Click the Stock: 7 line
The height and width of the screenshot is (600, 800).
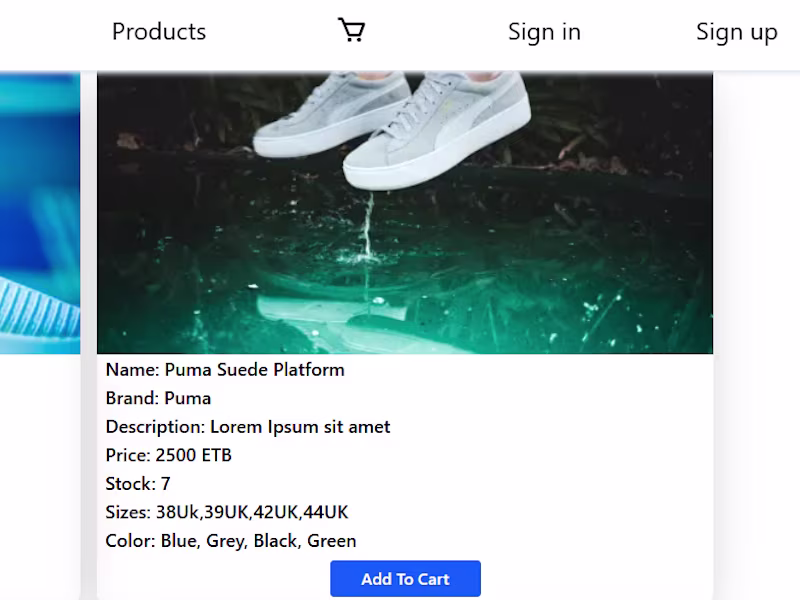pos(138,484)
